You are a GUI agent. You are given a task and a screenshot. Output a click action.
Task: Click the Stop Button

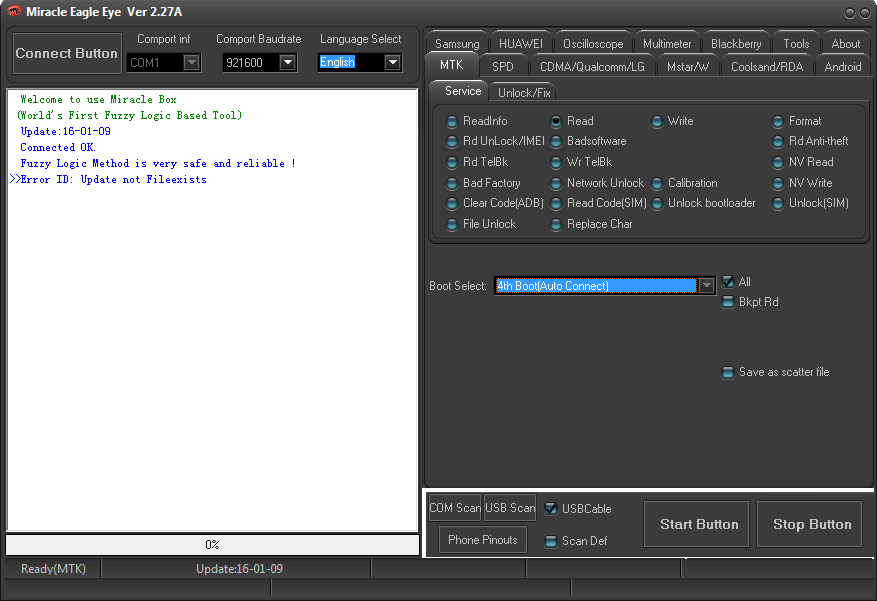point(809,524)
